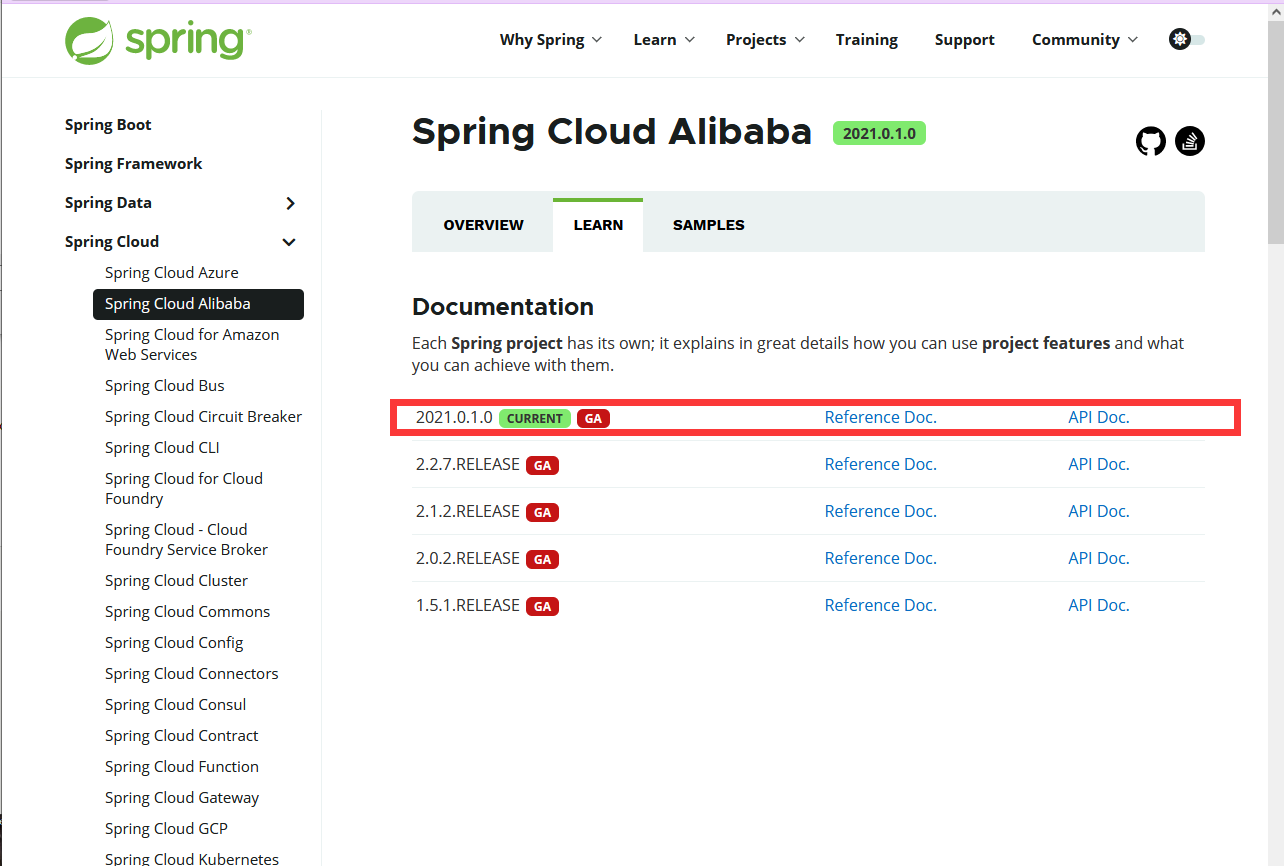Select Spring Cloud for Amazon Web Services

coord(192,345)
